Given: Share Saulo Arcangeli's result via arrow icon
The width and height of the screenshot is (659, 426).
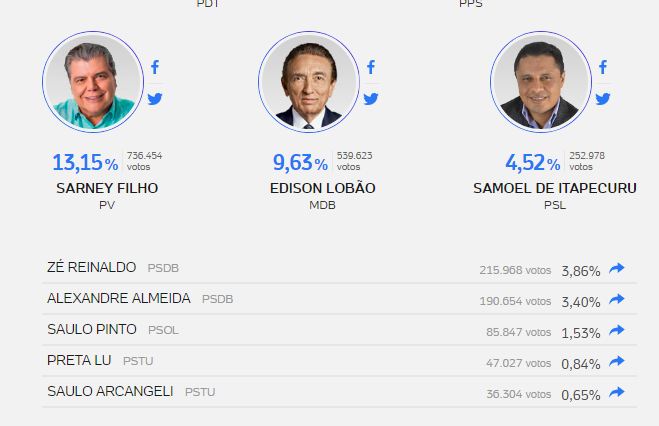Looking at the screenshot, I should coord(617,392).
